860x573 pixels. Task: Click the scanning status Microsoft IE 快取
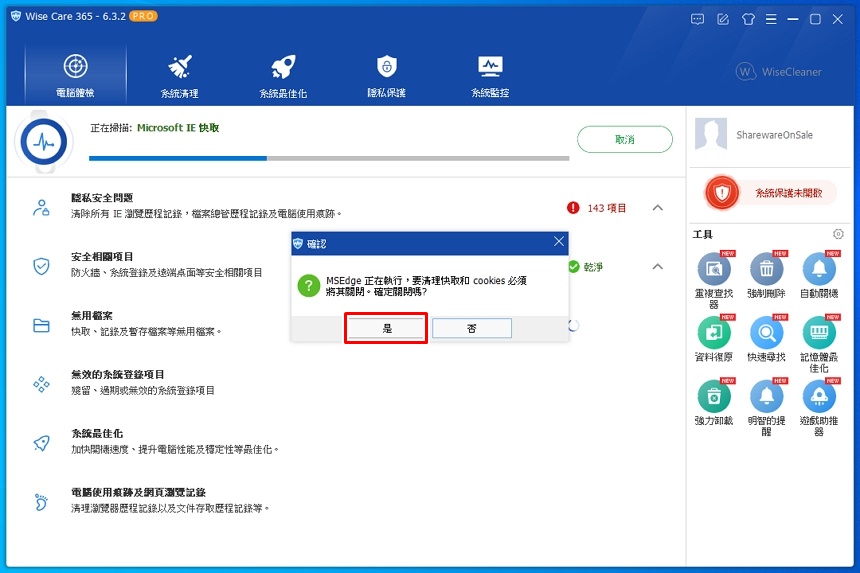coord(178,128)
